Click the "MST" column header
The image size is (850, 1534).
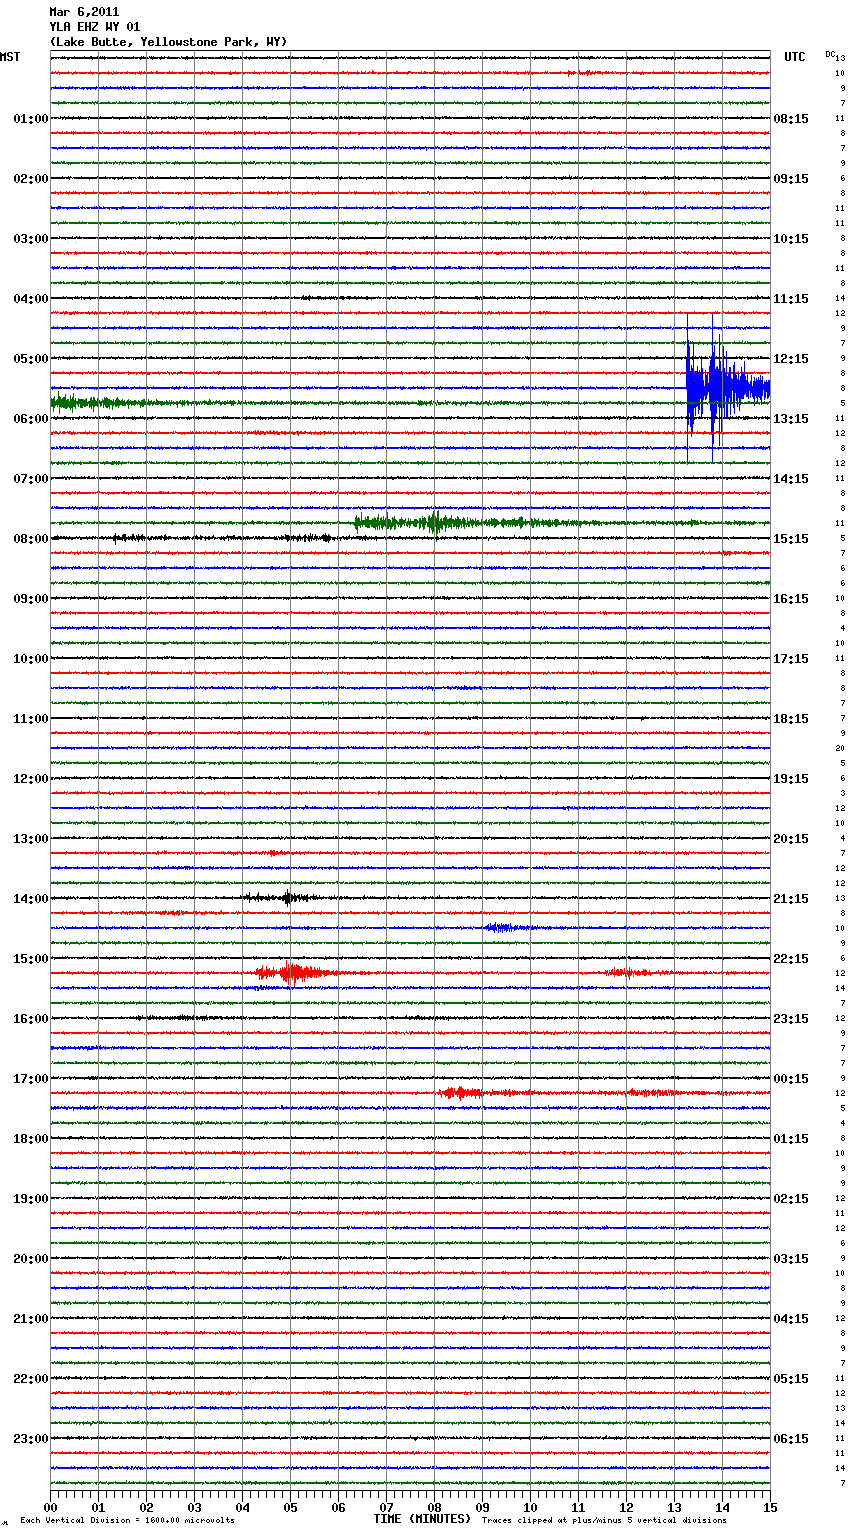point(10,57)
